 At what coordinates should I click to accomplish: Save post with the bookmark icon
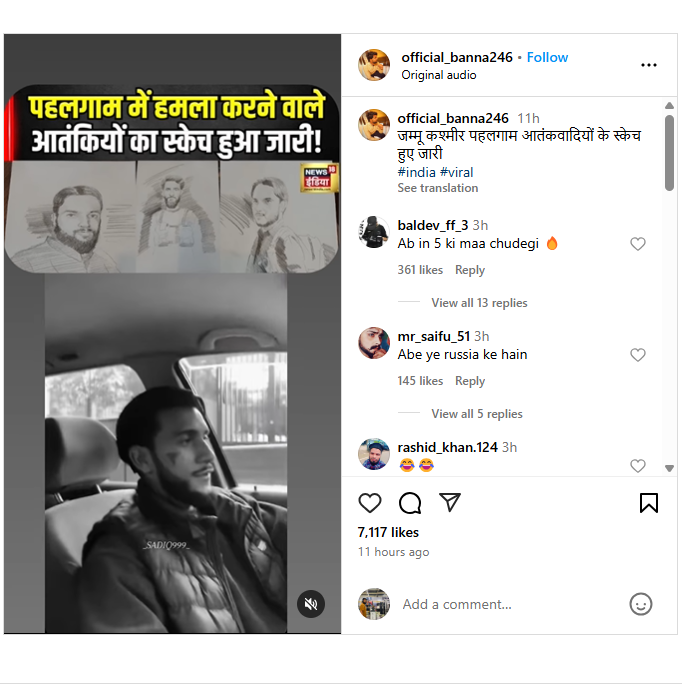[649, 503]
